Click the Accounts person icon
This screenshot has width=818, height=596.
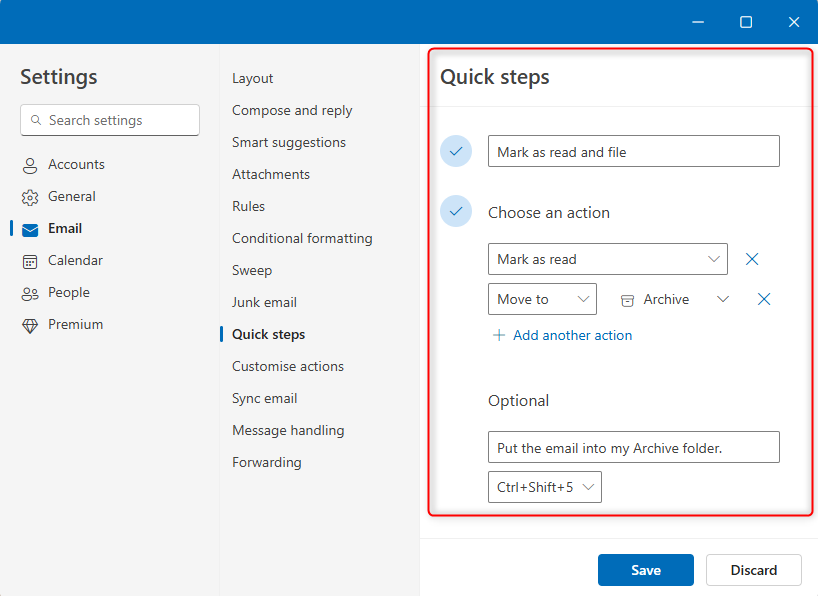(x=30, y=165)
